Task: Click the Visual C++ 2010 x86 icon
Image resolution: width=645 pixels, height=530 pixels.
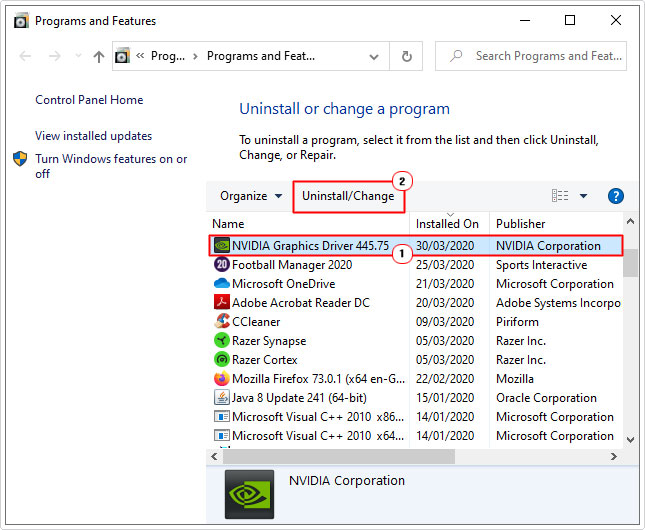Action: [222, 416]
